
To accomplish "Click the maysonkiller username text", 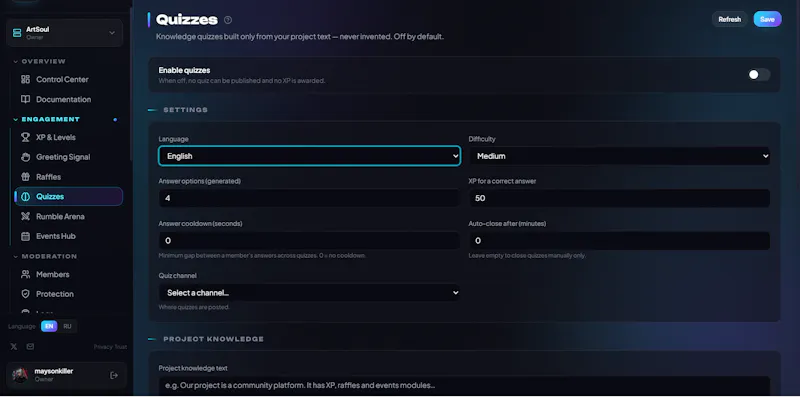I will [54, 371].
